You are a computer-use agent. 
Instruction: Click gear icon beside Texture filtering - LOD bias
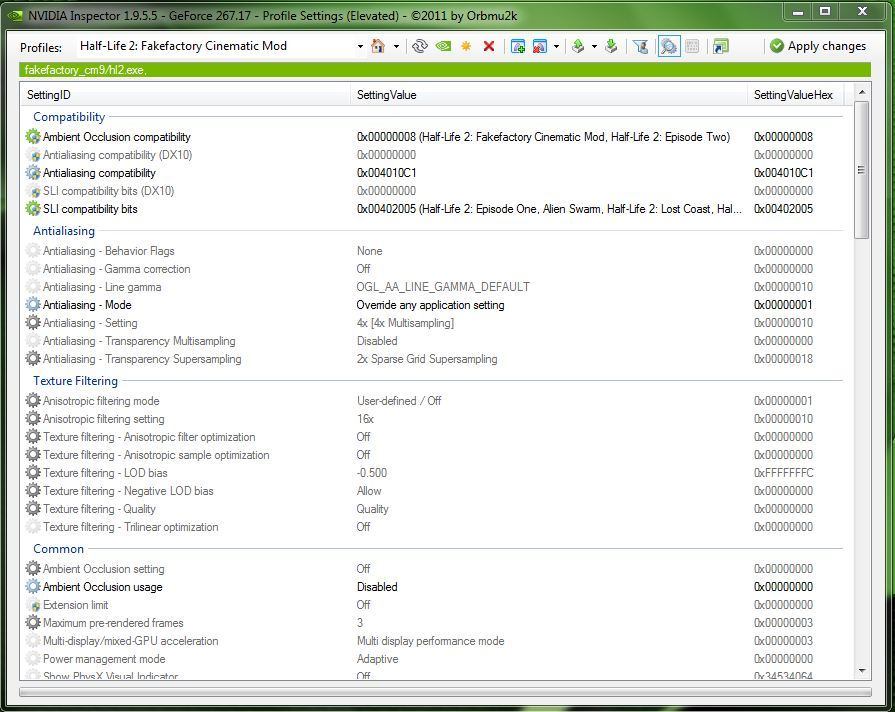(33, 472)
